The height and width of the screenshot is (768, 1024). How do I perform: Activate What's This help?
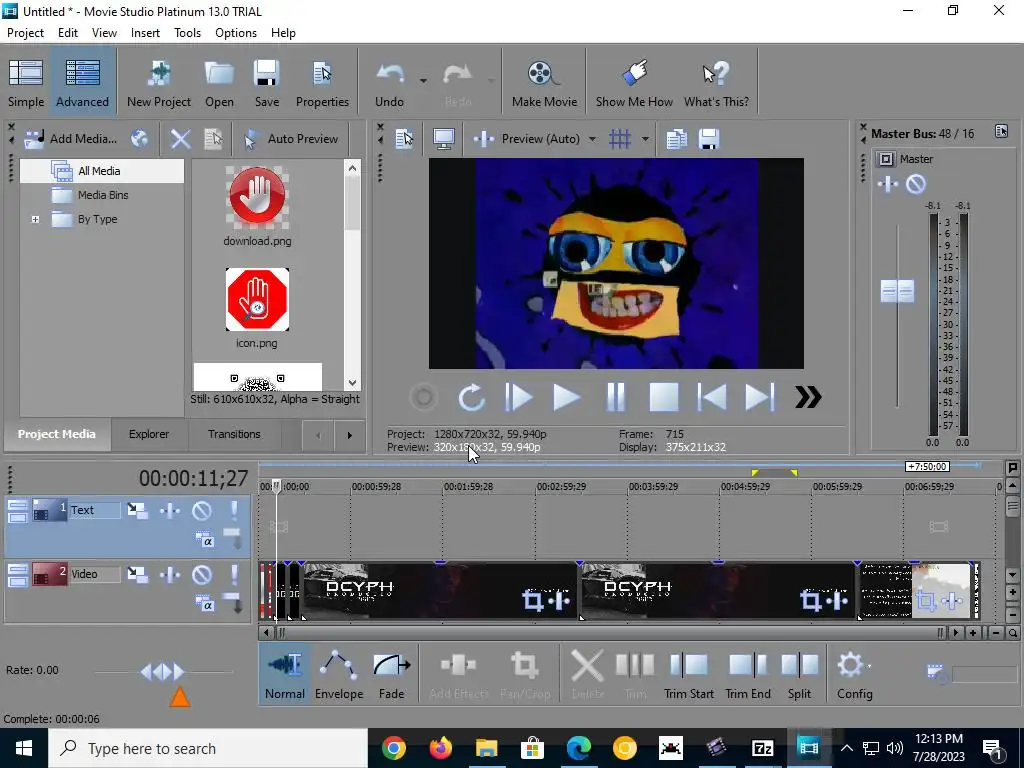pyautogui.click(x=716, y=83)
